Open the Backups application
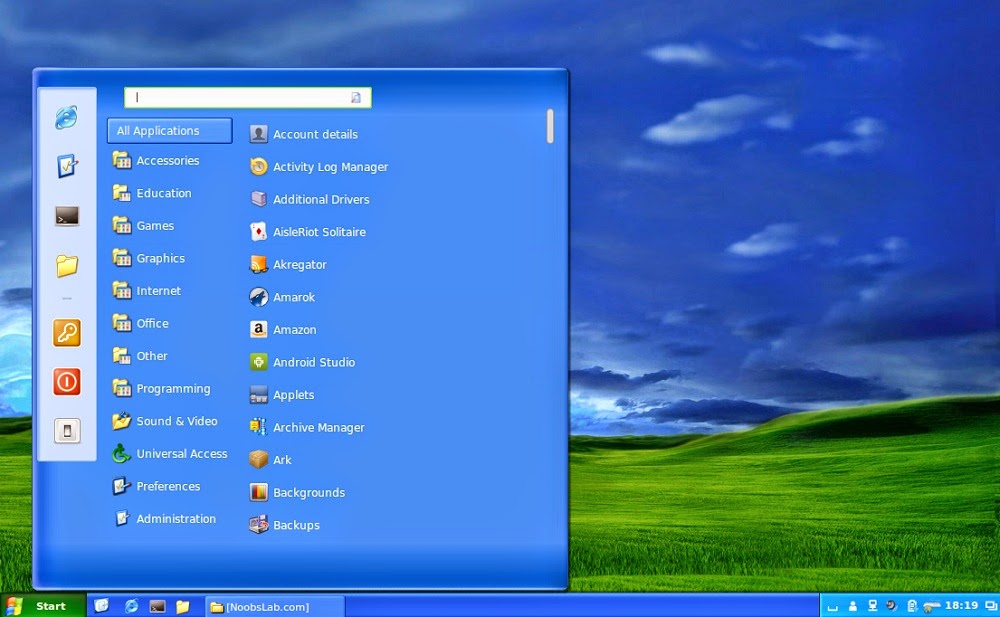The height and width of the screenshot is (617, 1000). tap(295, 525)
